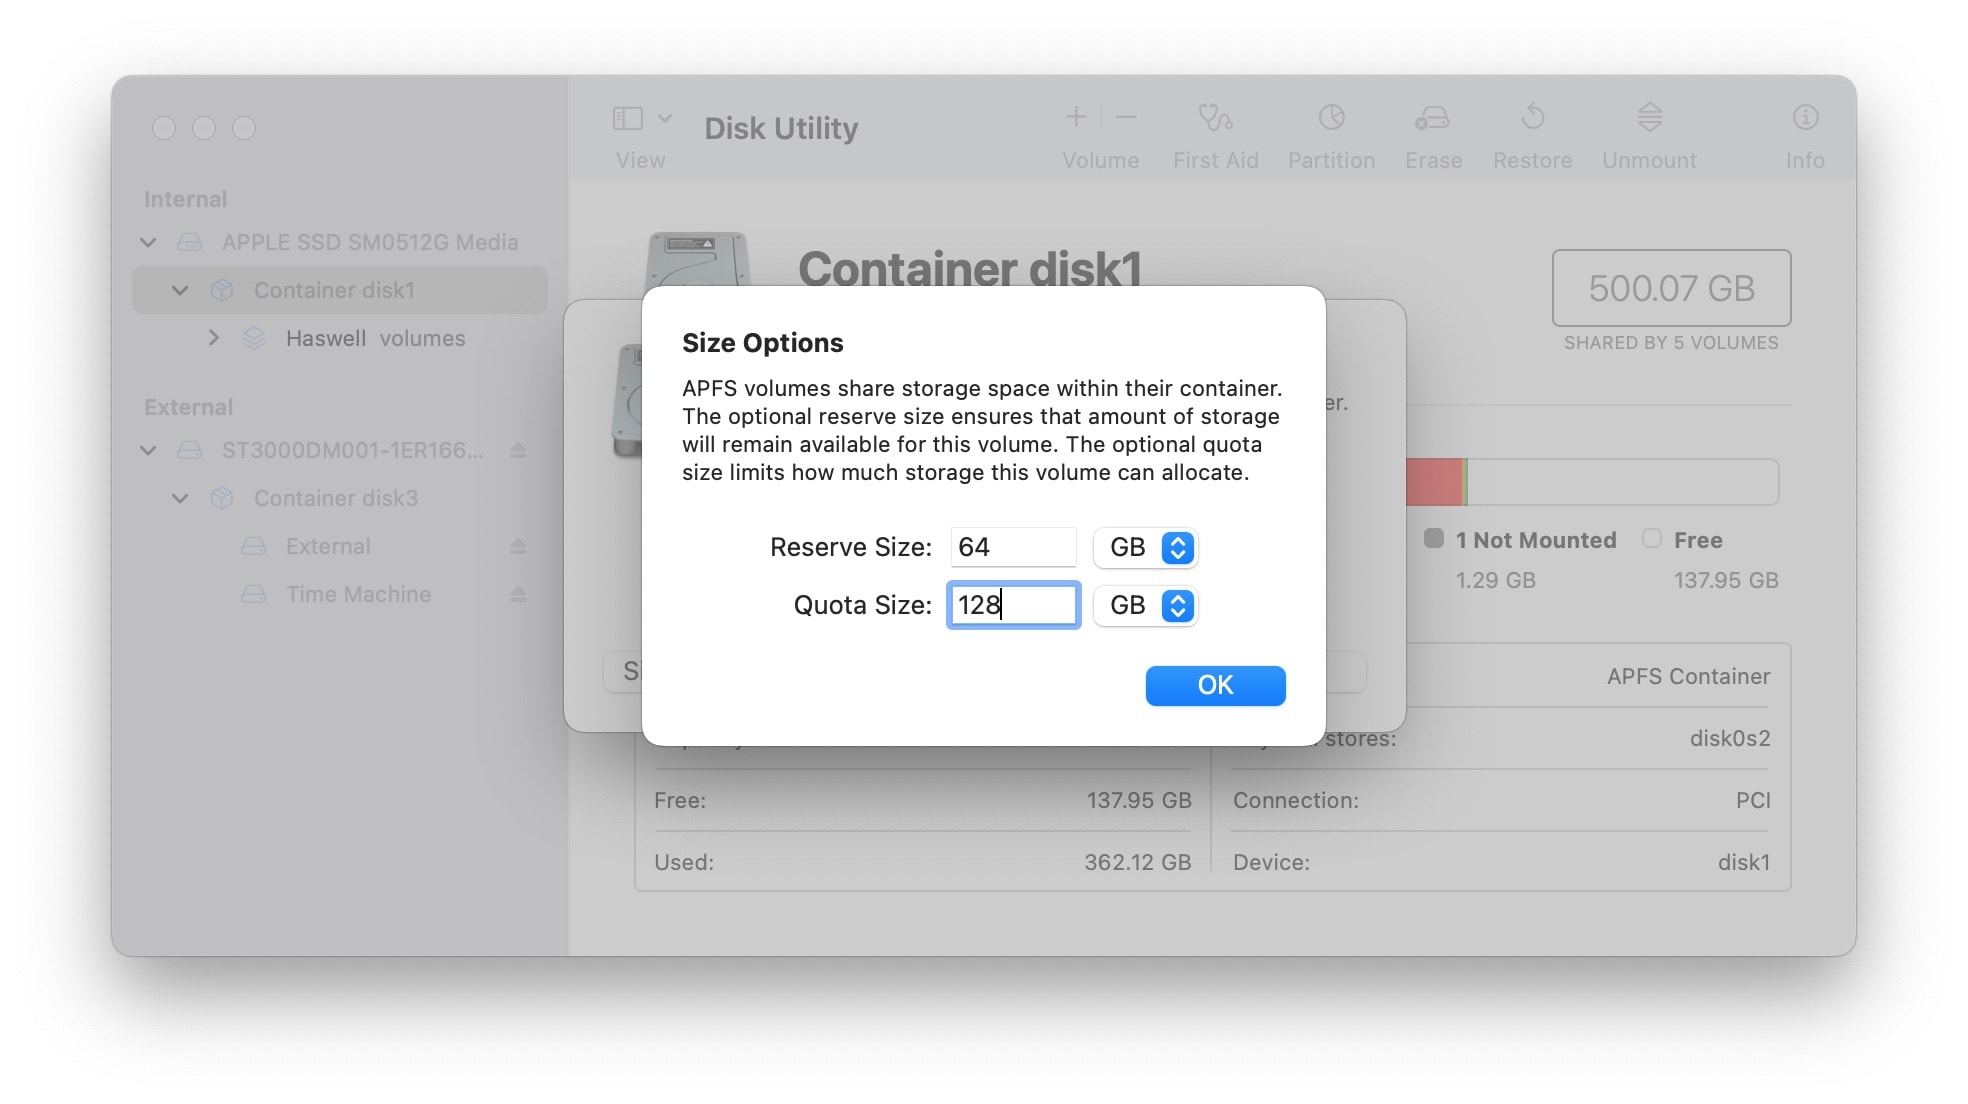Expand the Haswell volumes group

coord(213,339)
